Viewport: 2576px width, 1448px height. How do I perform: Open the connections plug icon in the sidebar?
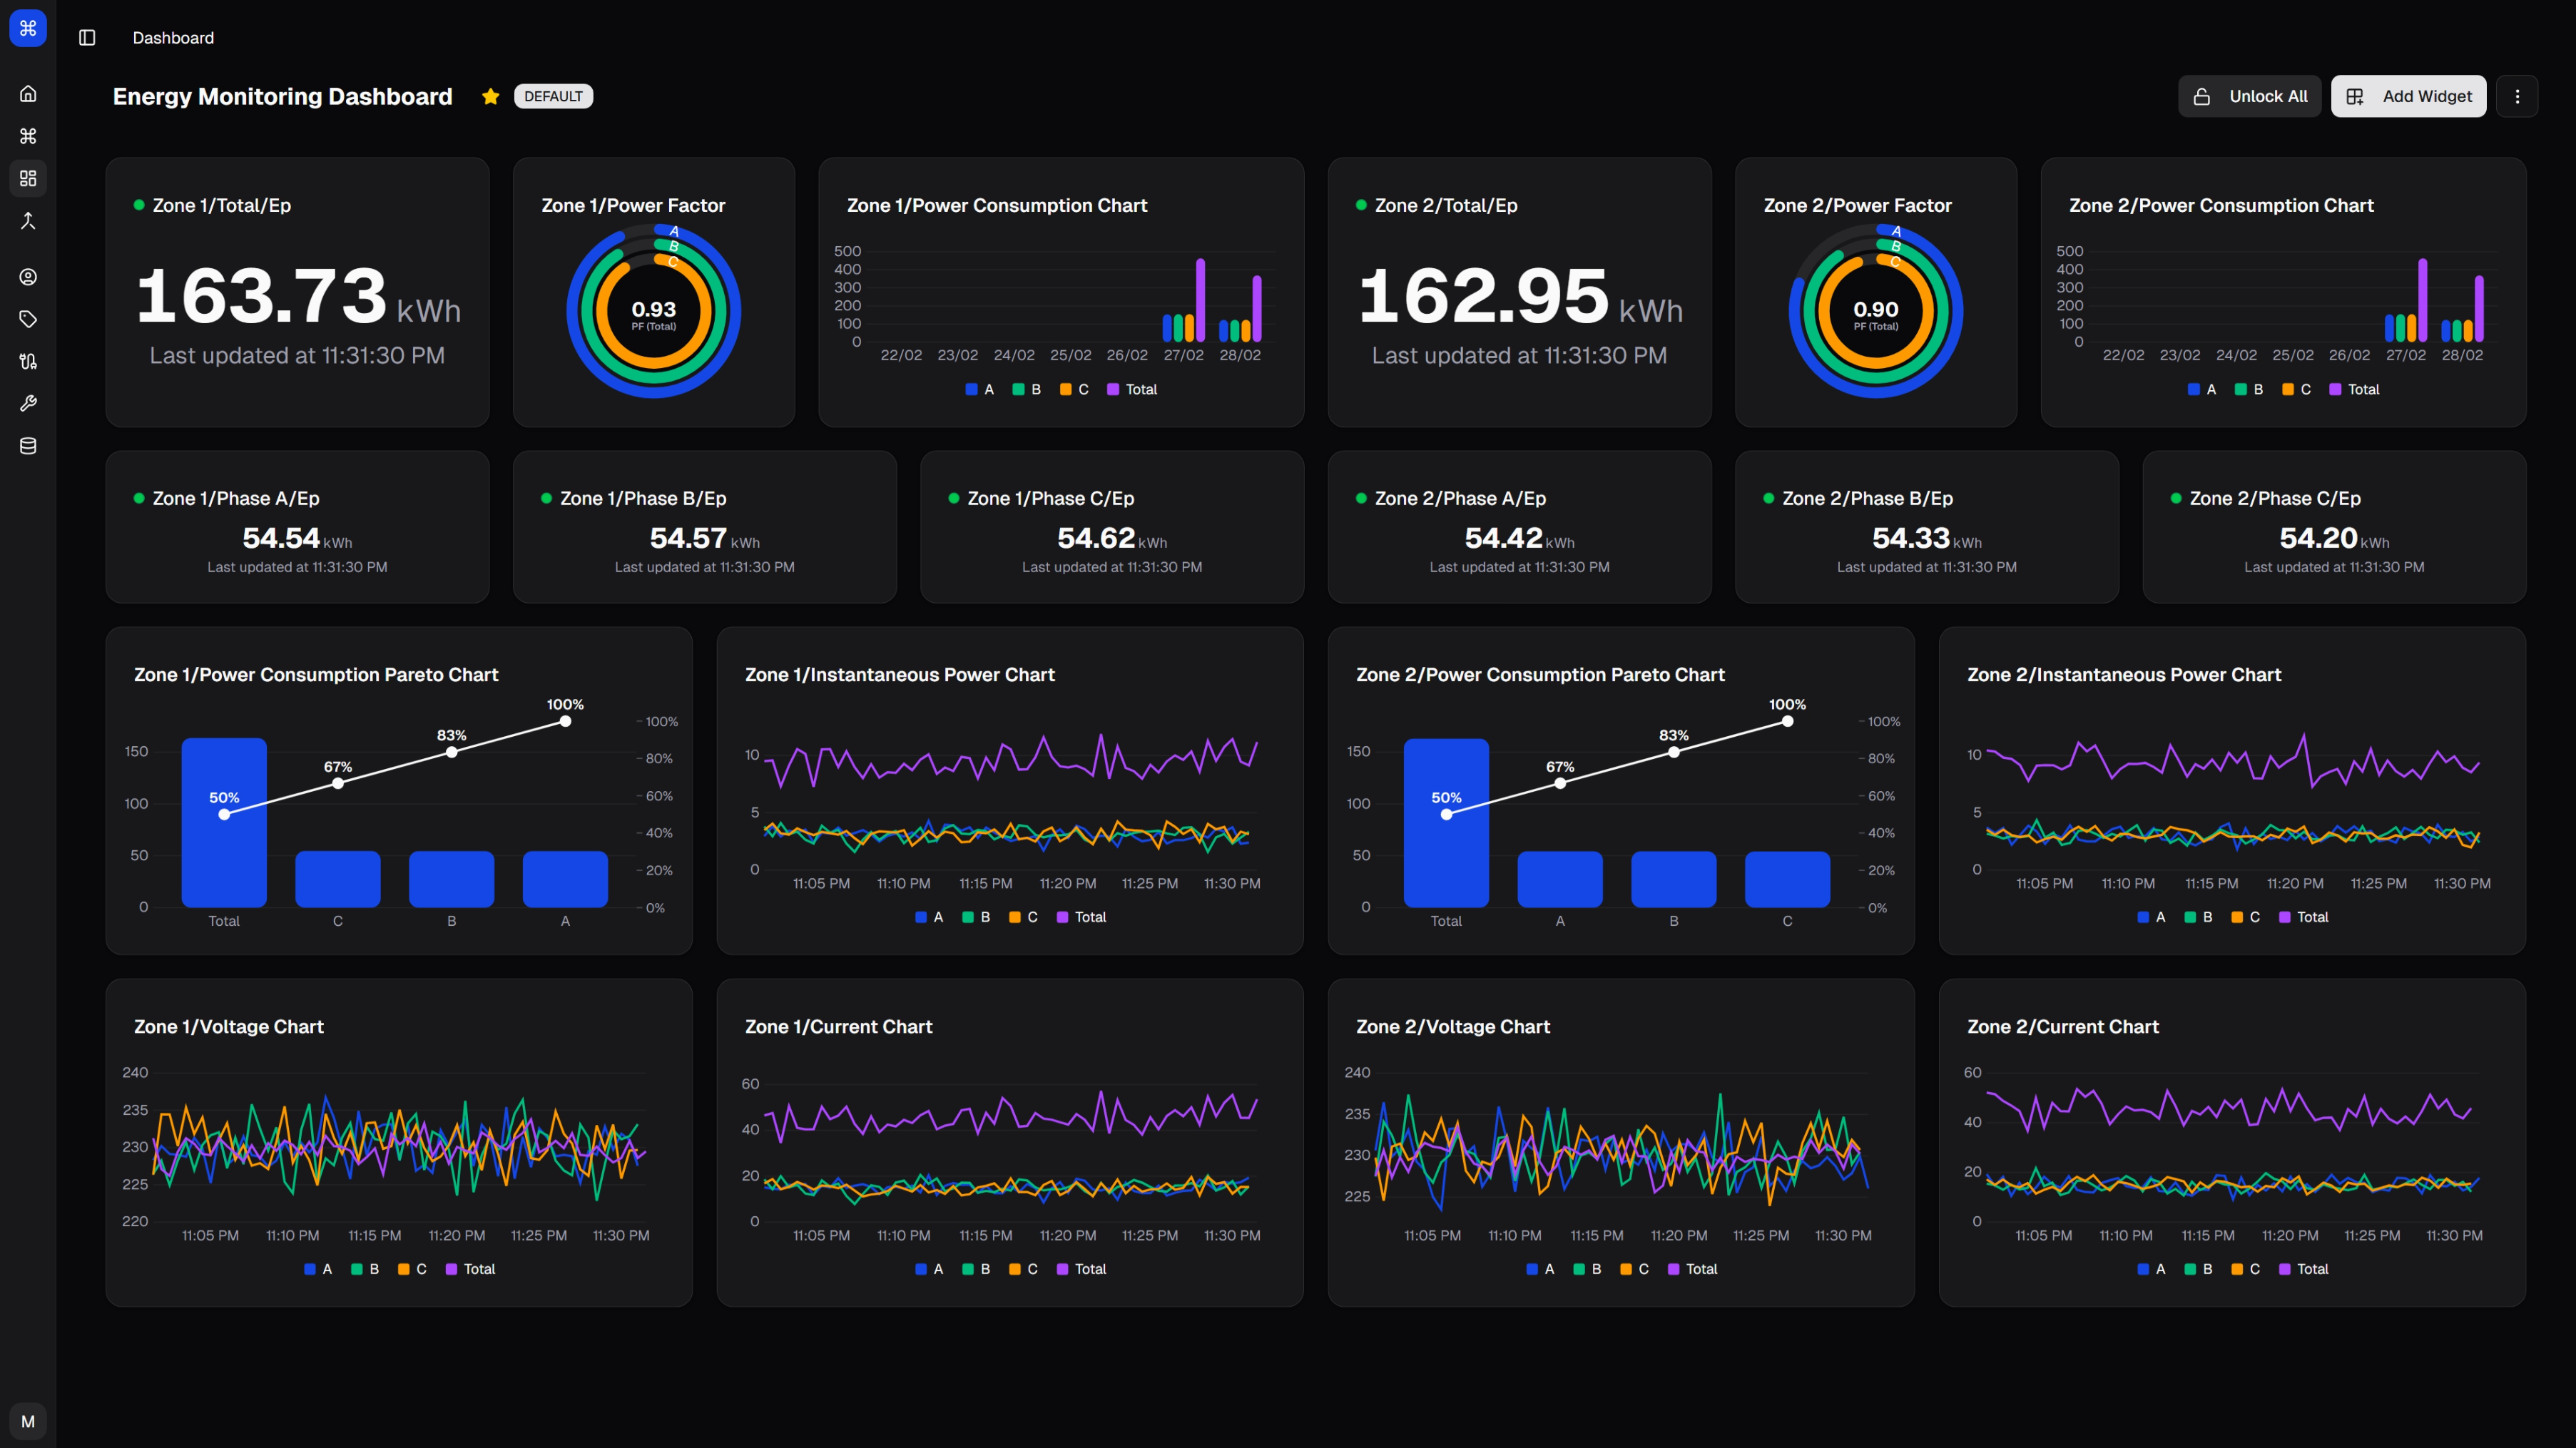28,361
